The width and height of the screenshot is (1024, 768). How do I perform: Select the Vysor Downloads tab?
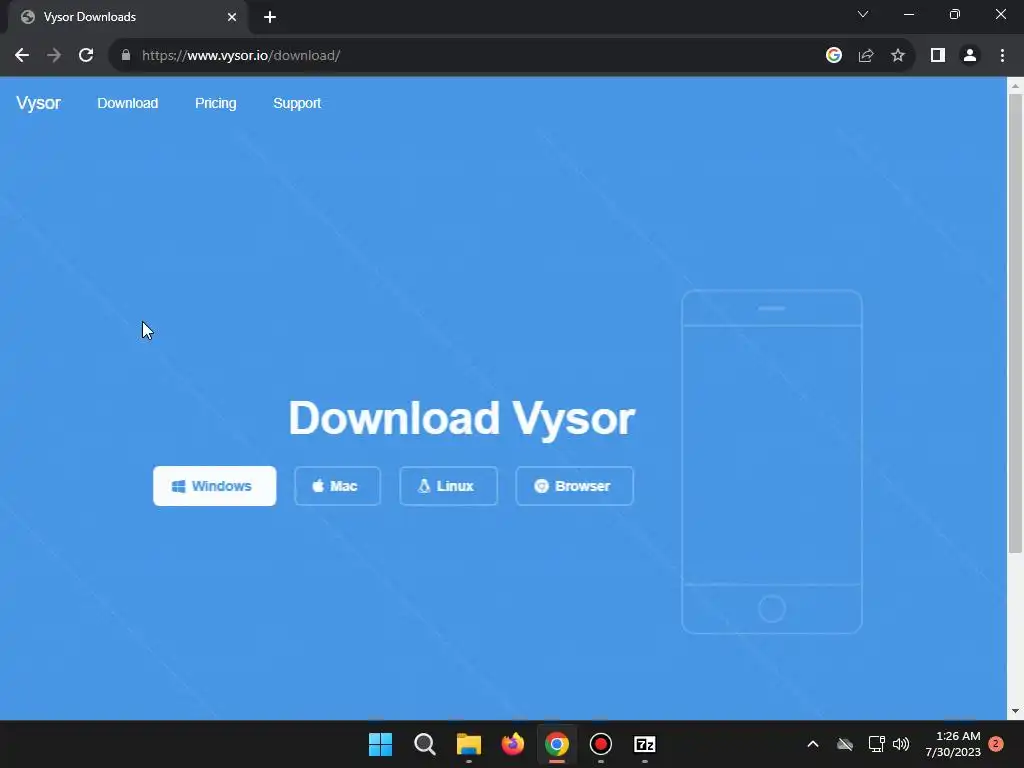point(127,17)
